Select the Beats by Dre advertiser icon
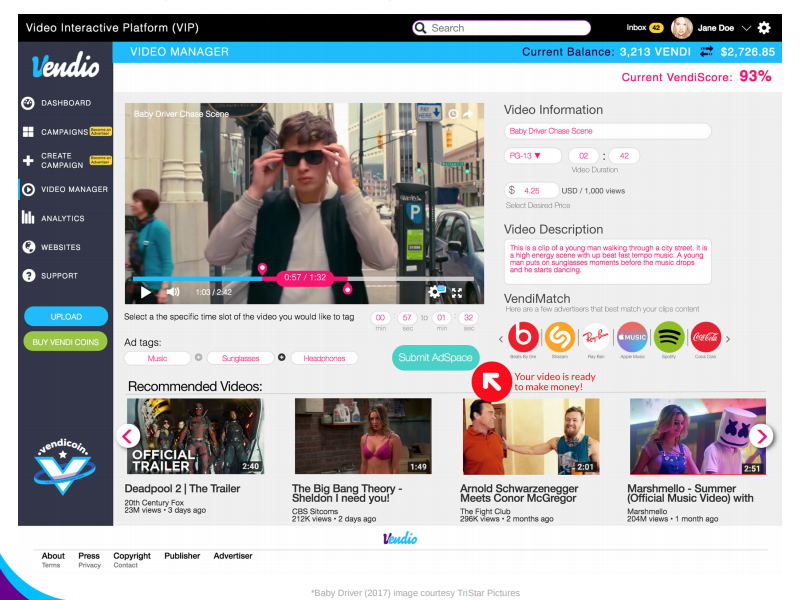The height and width of the screenshot is (600, 800). pos(523,337)
